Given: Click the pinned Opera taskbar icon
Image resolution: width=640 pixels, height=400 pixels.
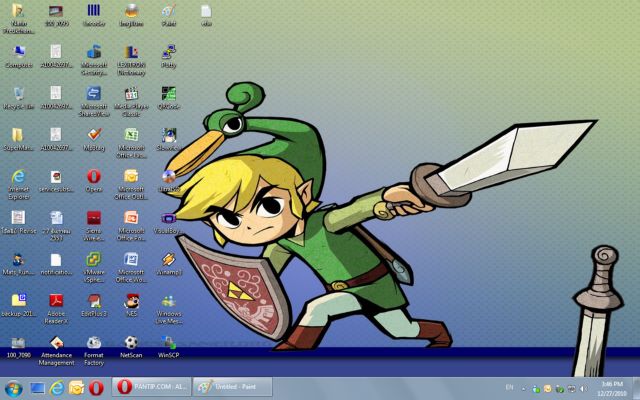Looking at the screenshot, I should pyautogui.click(x=96, y=388).
